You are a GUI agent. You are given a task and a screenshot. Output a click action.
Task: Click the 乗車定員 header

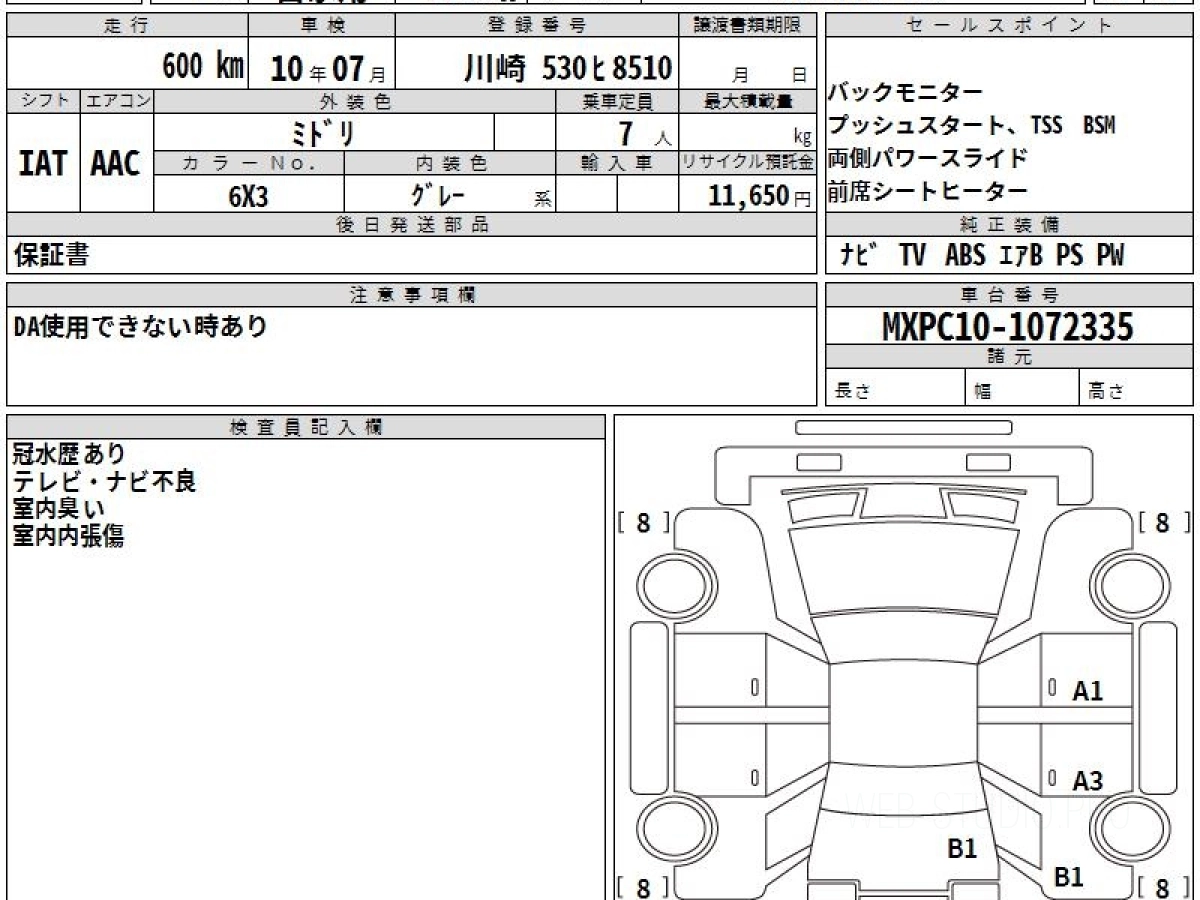tap(617, 101)
